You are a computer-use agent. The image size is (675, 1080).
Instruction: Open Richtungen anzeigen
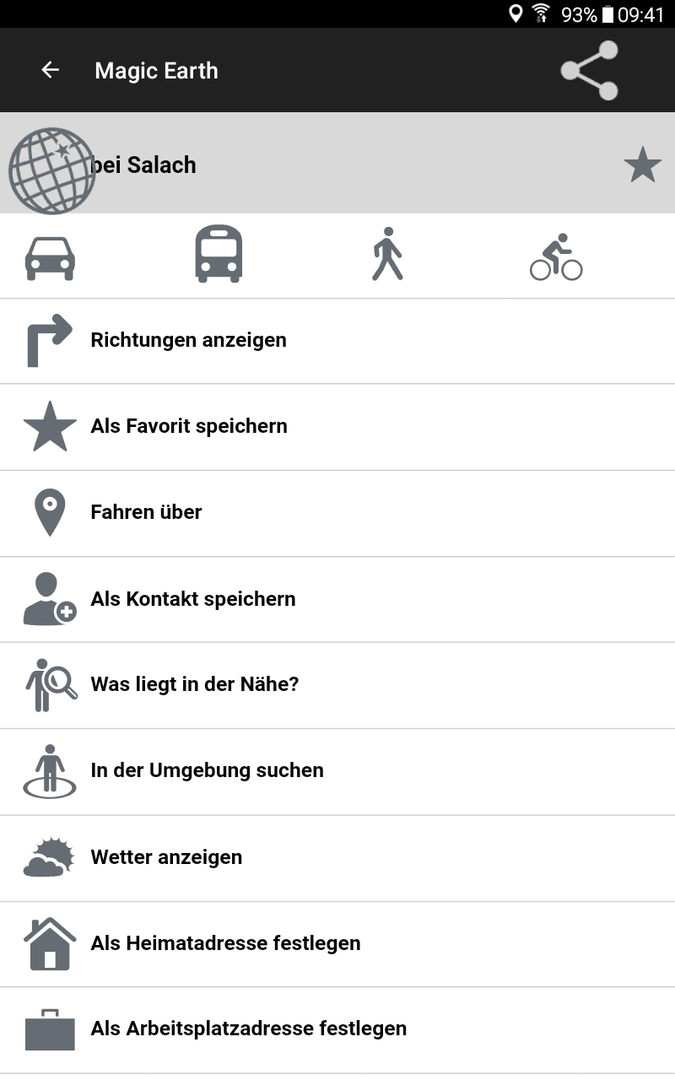pos(338,341)
